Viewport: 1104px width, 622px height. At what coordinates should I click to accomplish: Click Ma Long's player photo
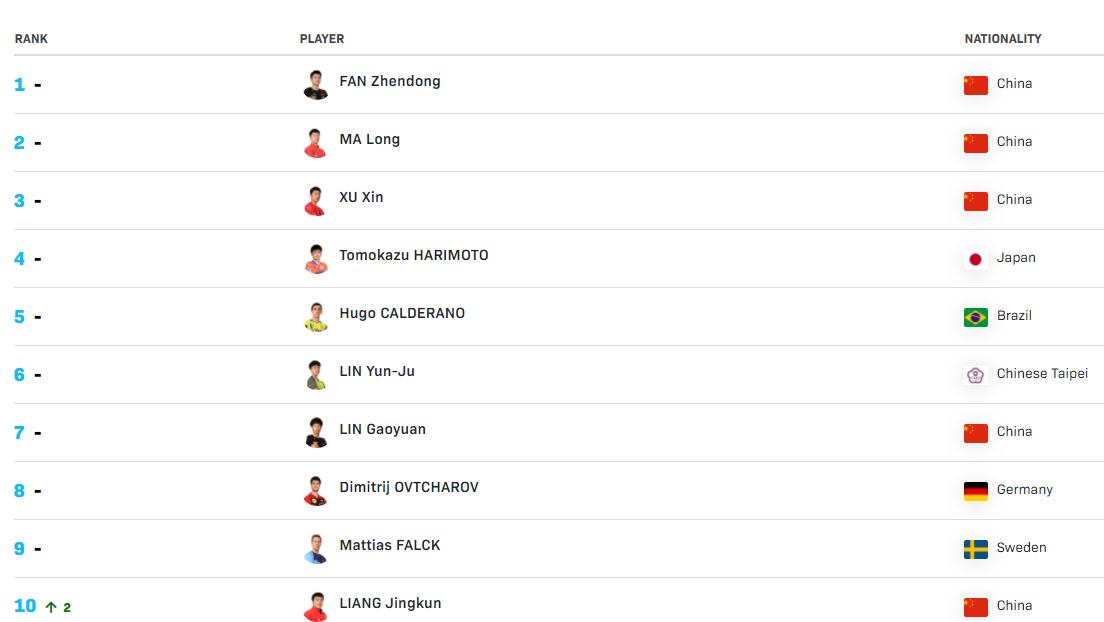coord(316,142)
